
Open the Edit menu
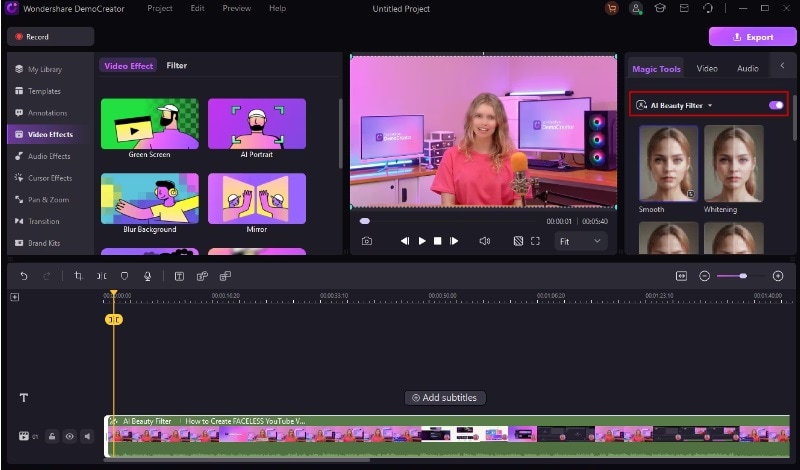[197, 8]
